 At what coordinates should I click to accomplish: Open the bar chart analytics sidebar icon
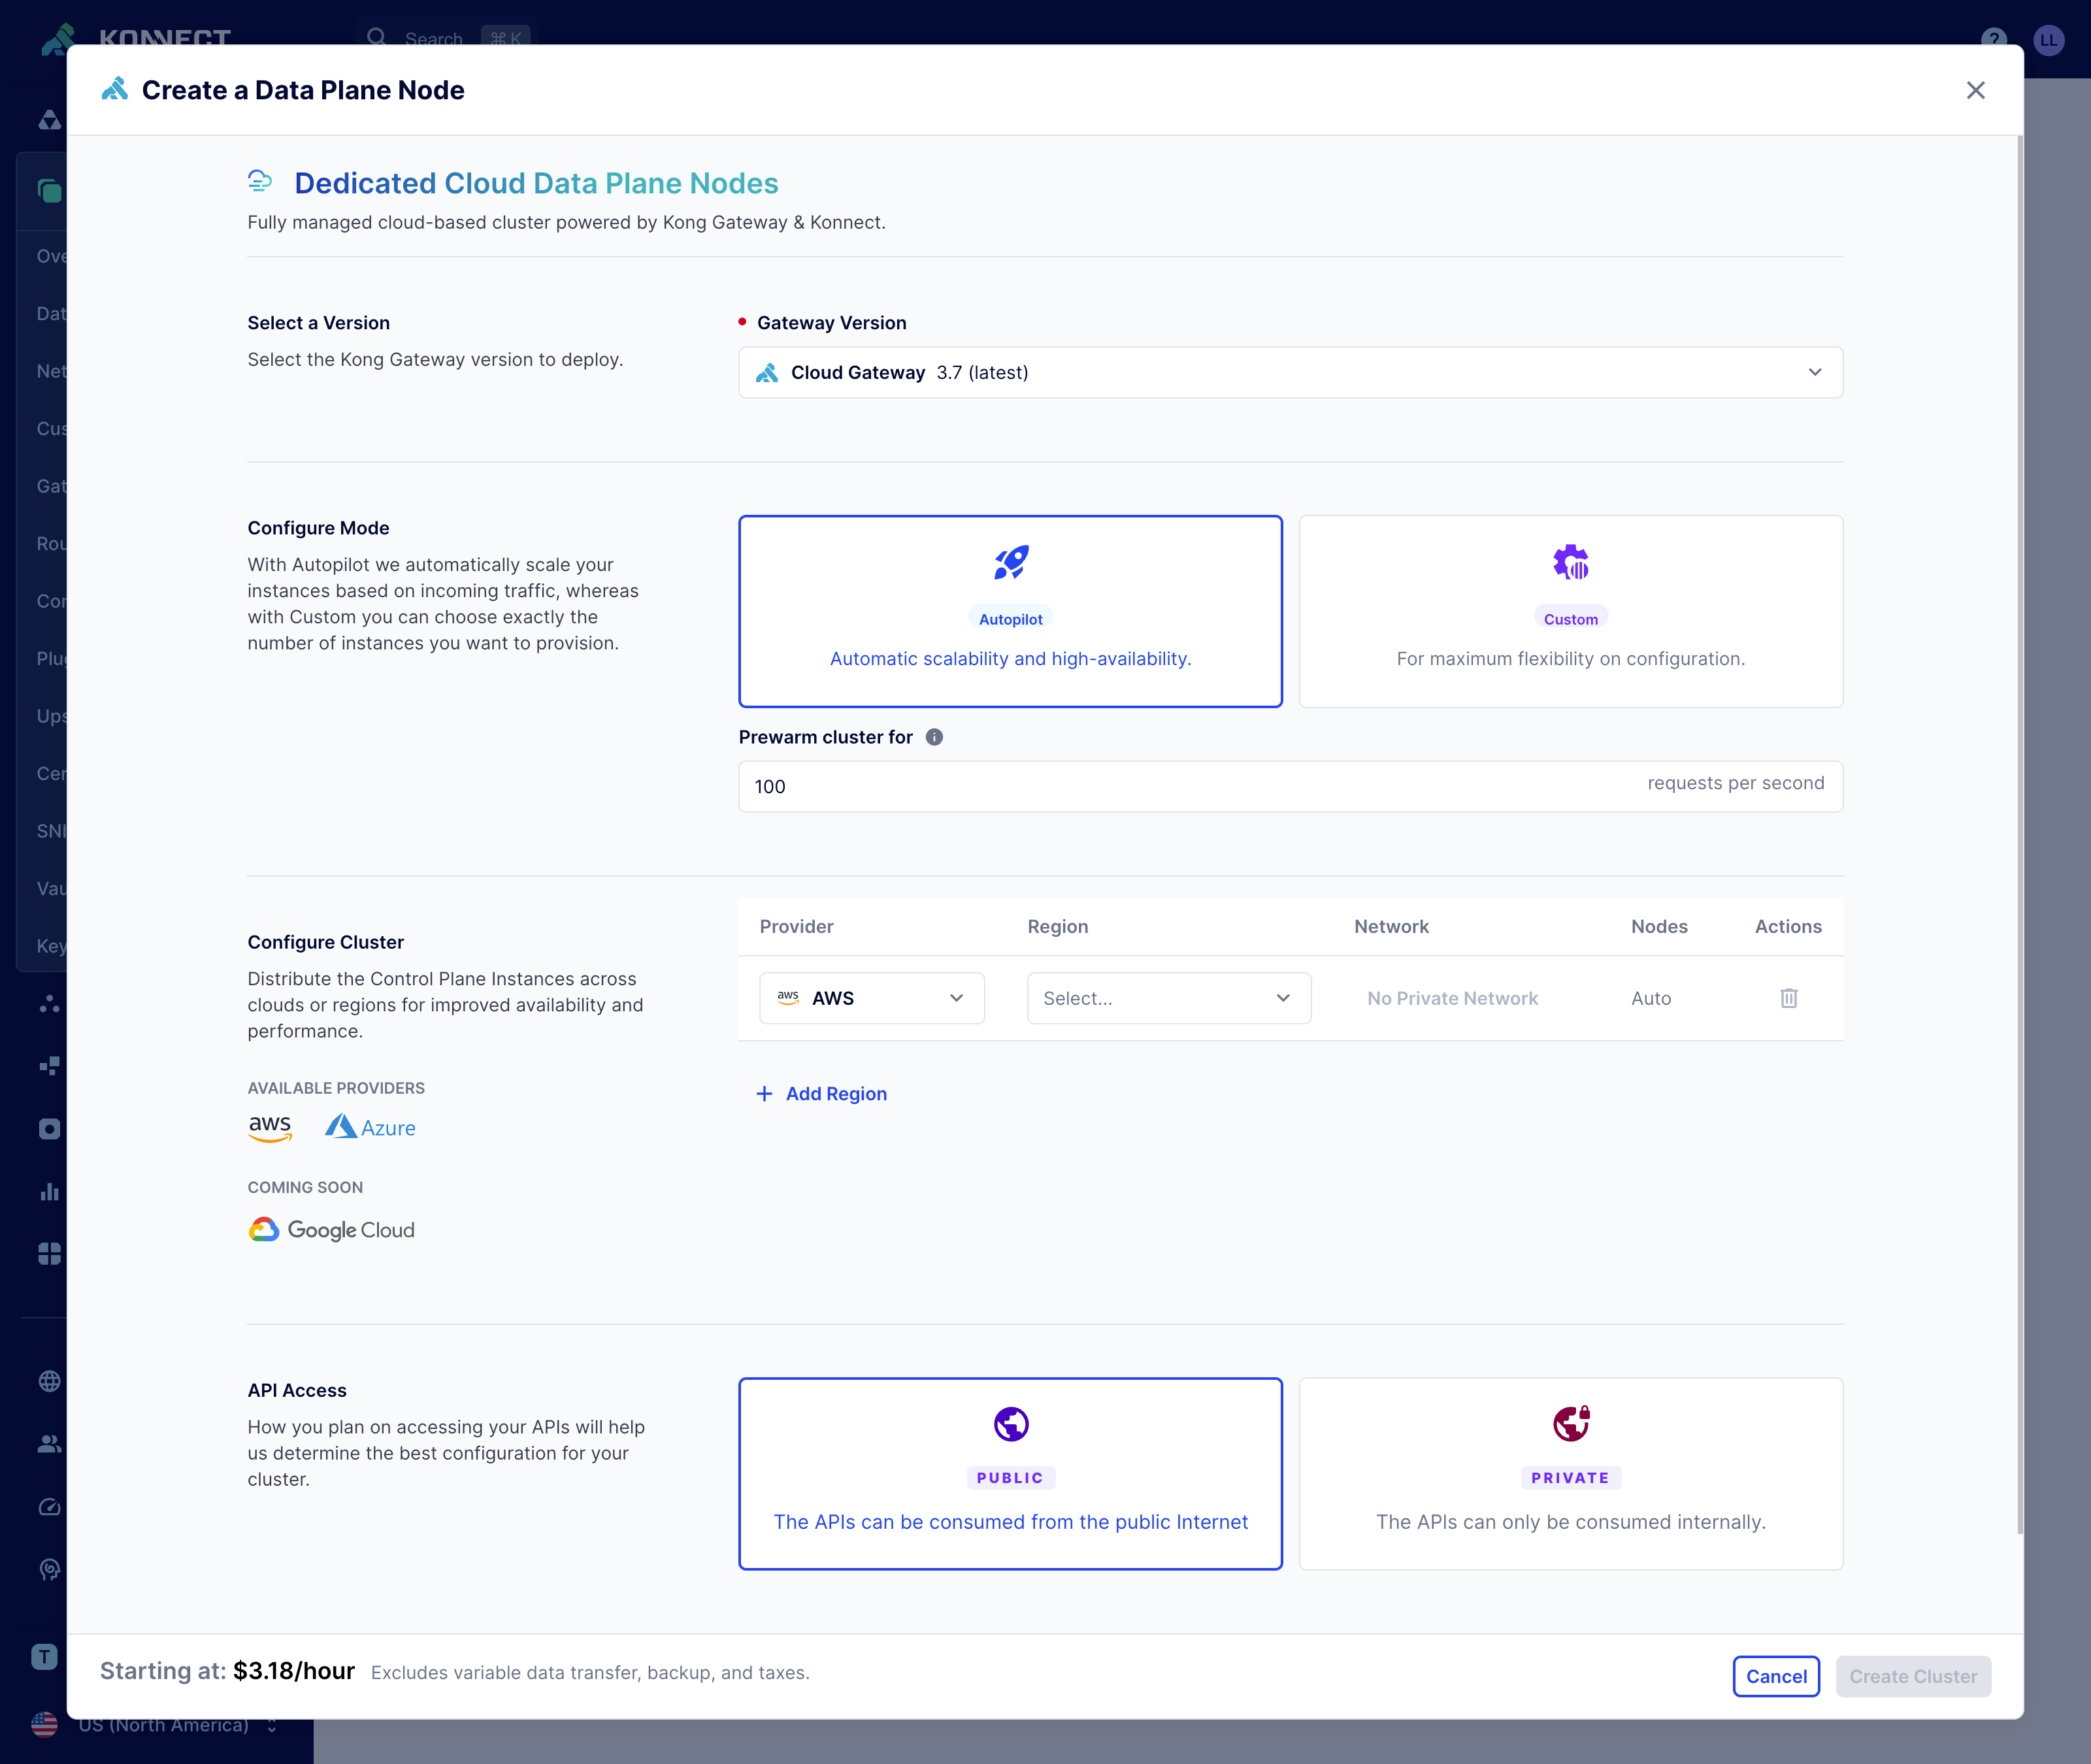50,1191
